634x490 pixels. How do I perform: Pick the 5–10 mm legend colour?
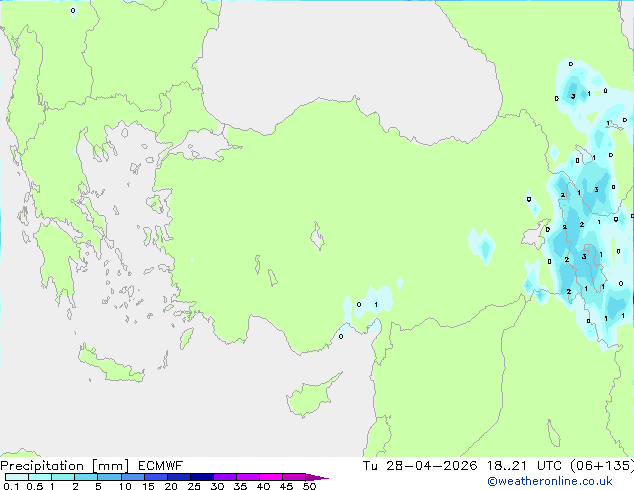pos(109,477)
